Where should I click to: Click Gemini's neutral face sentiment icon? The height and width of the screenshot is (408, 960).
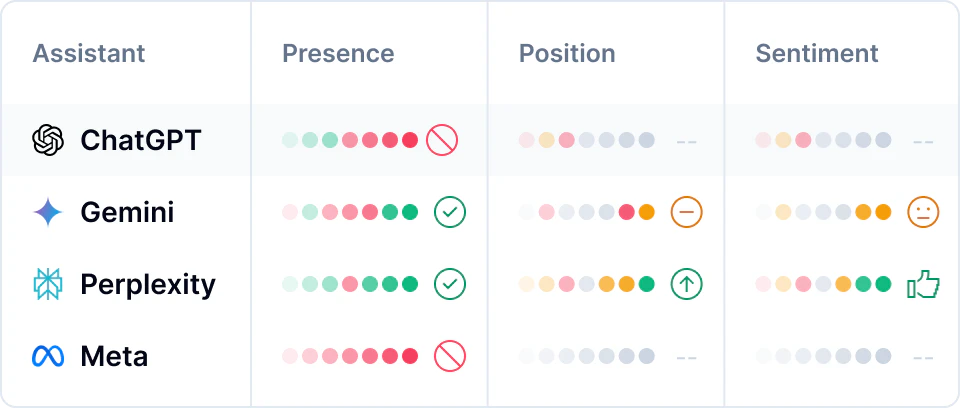pos(923,212)
